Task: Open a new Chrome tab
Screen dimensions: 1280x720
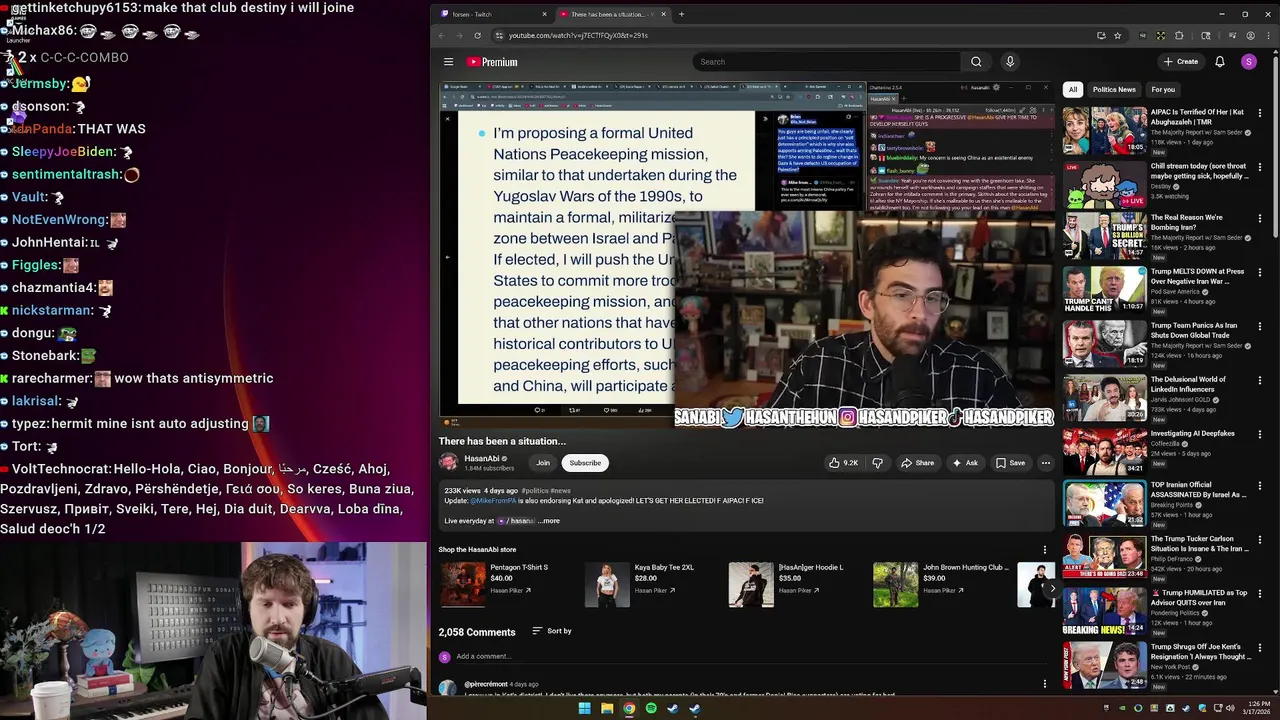Action: (681, 14)
